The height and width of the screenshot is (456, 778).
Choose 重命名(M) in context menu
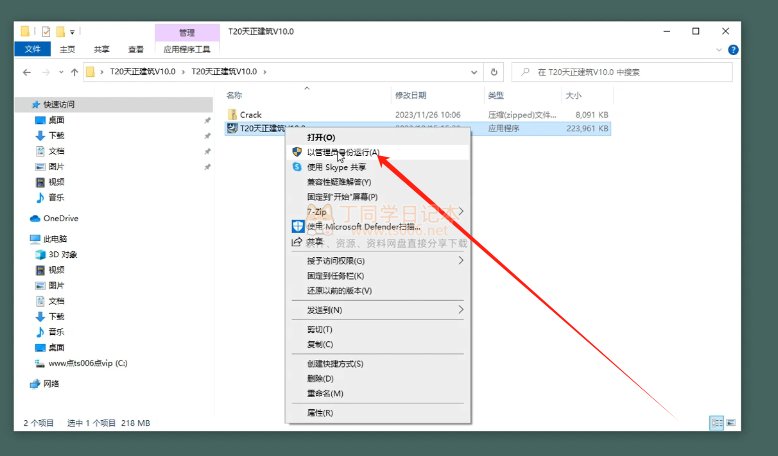click(378, 393)
